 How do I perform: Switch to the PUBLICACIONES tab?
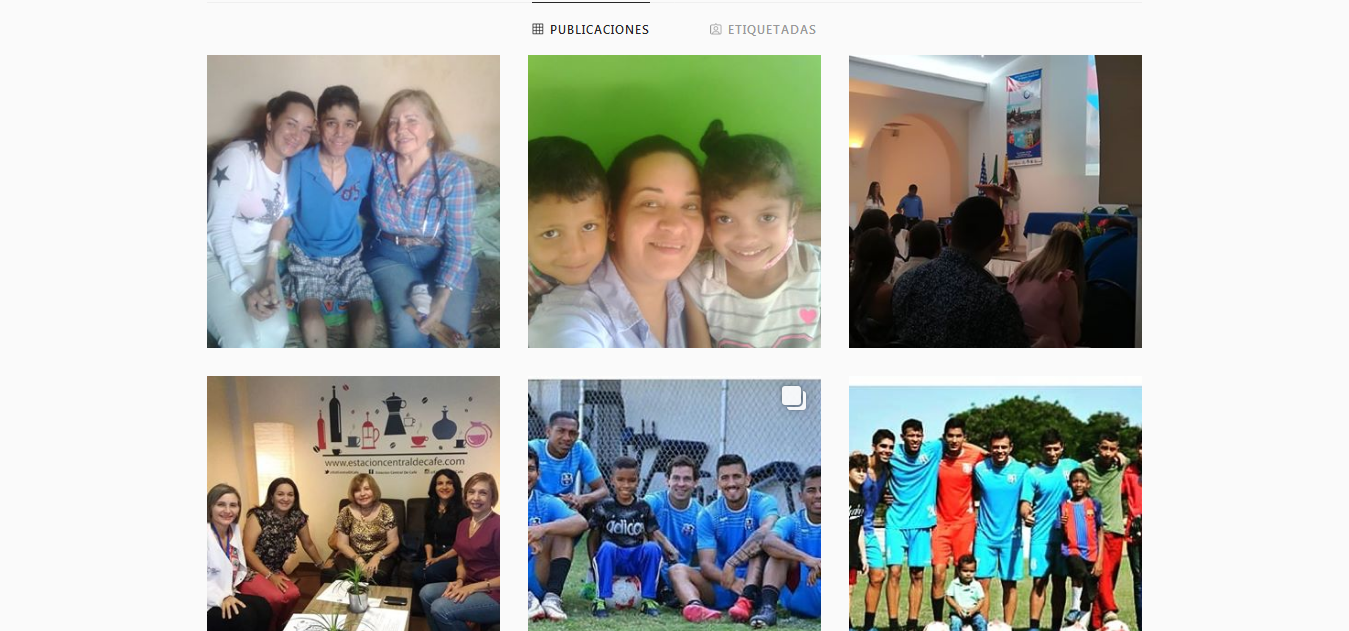590,29
